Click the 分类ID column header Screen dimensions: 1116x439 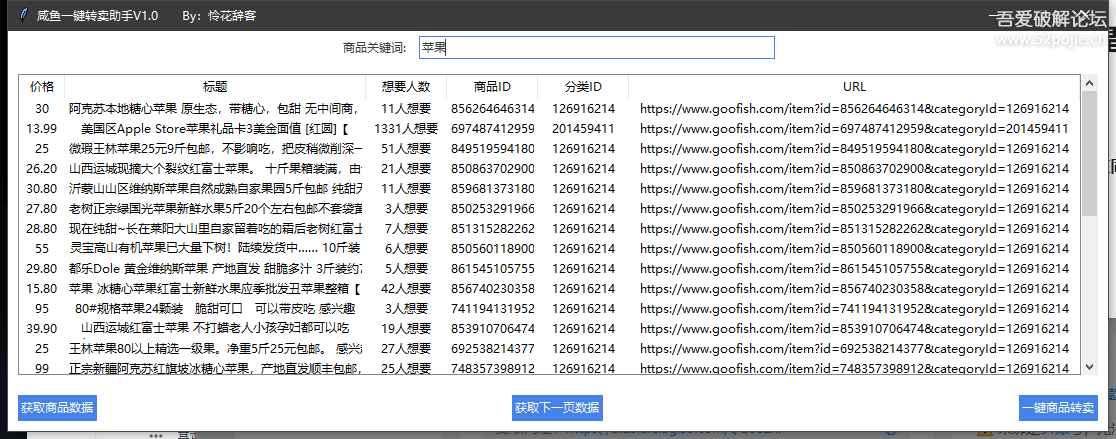click(x=583, y=87)
